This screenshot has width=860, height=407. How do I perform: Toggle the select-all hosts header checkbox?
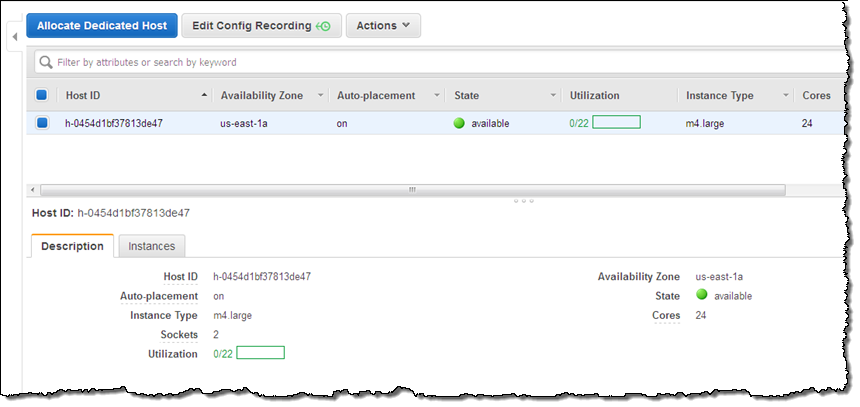pos(42,95)
